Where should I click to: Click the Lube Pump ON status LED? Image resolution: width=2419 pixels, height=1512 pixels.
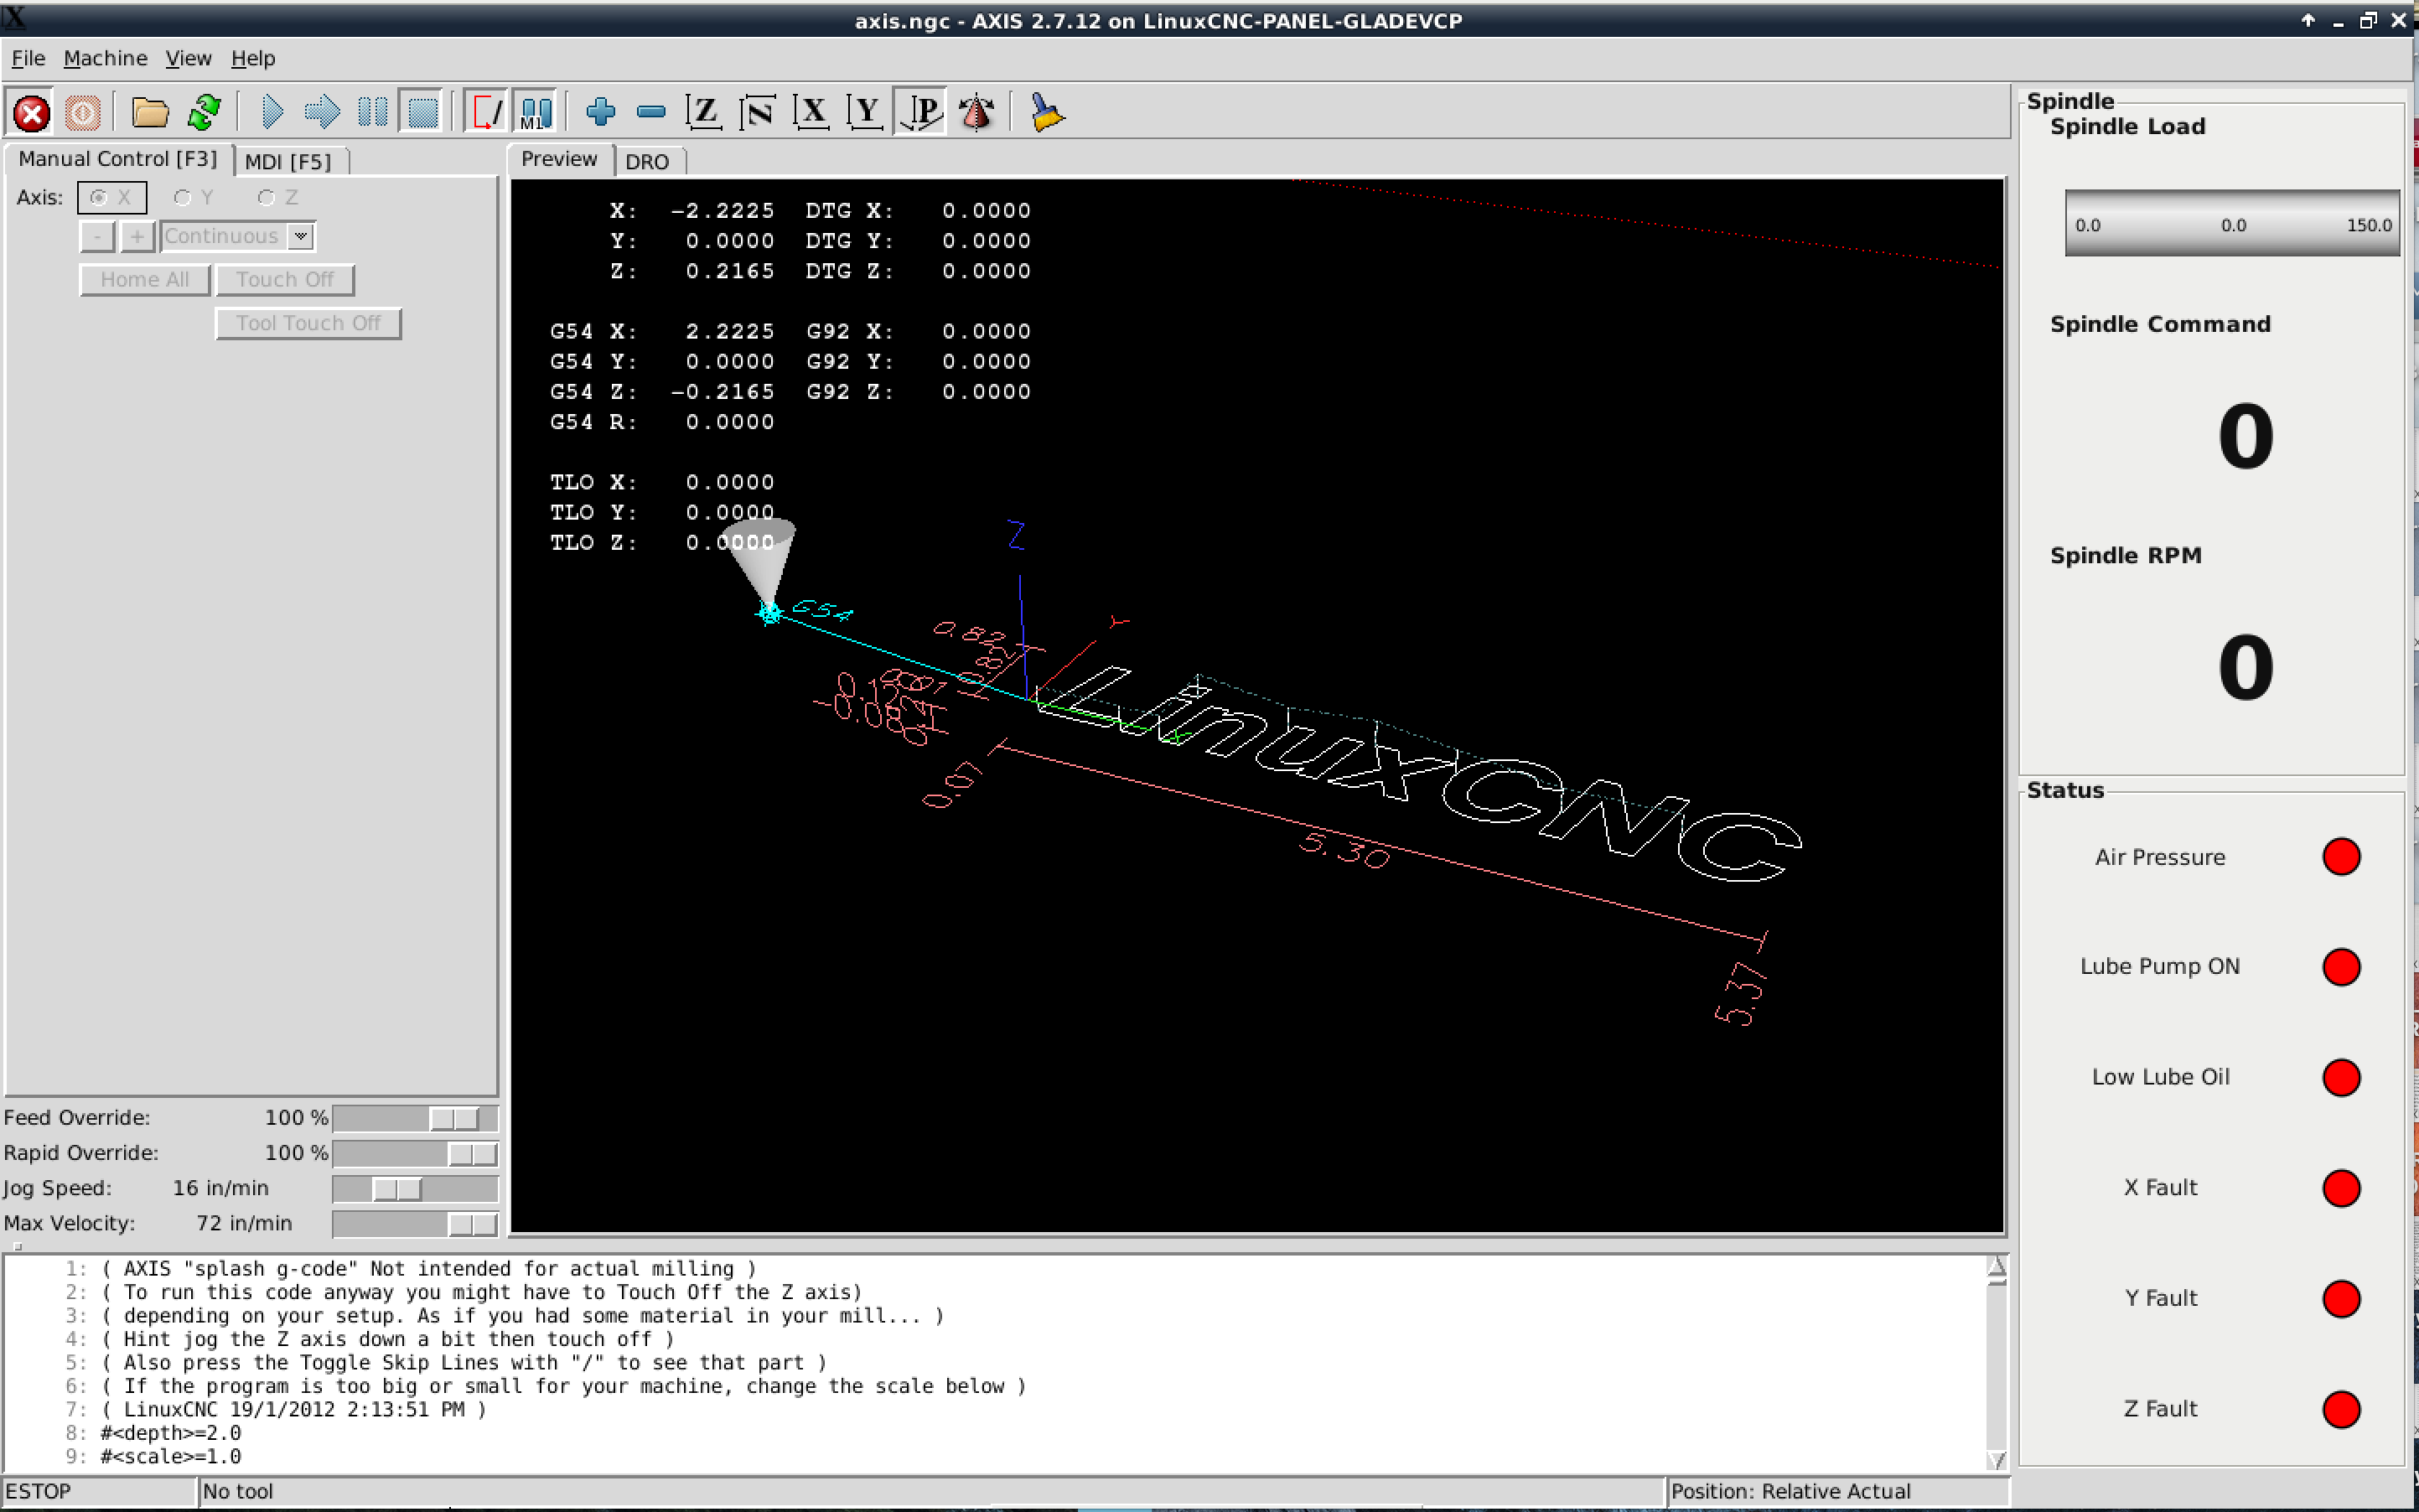(x=2341, y=967)
